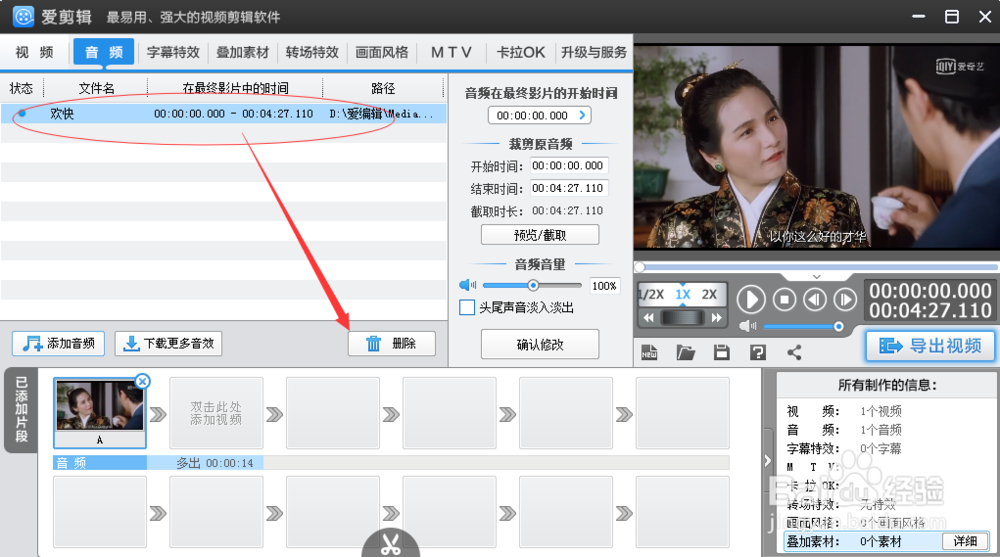Click the 详细 button
1000x557 pixels.
pyautogui.click(x=965, y=541)
